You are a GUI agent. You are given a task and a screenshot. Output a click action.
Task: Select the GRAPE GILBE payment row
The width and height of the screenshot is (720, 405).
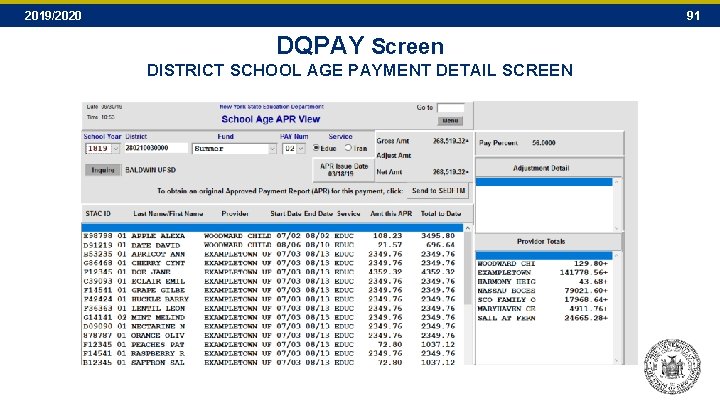270,290
